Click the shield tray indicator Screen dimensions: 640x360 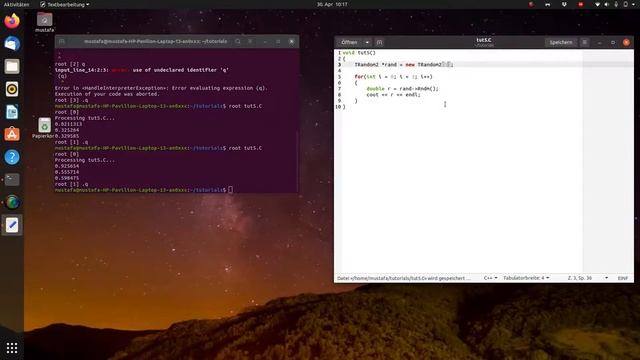click(x=564, y=4)
